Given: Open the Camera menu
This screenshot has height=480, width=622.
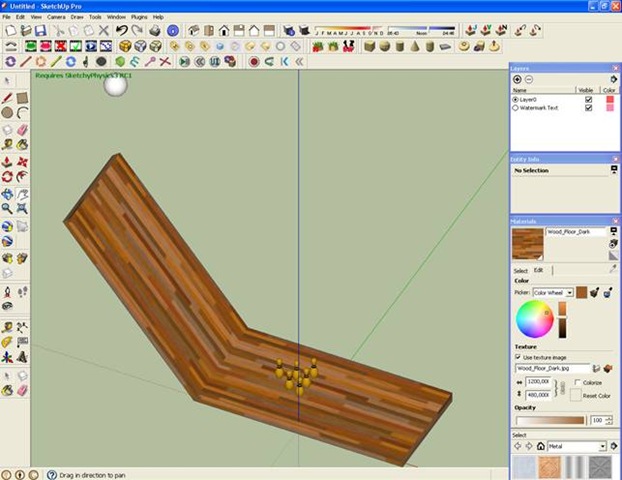Looking at the screenshot, I should (x=57, y=17).
